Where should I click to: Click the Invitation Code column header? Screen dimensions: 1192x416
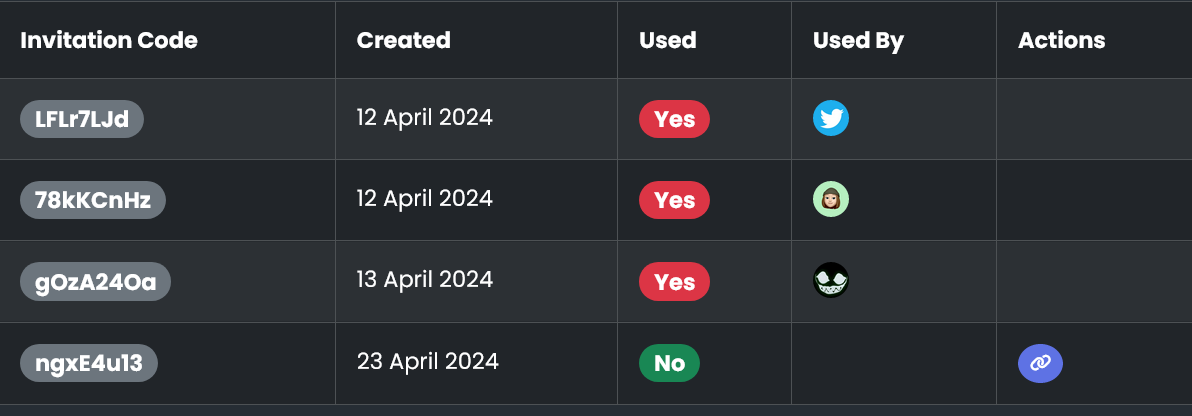pyautogui.click(x=109, y=40)
